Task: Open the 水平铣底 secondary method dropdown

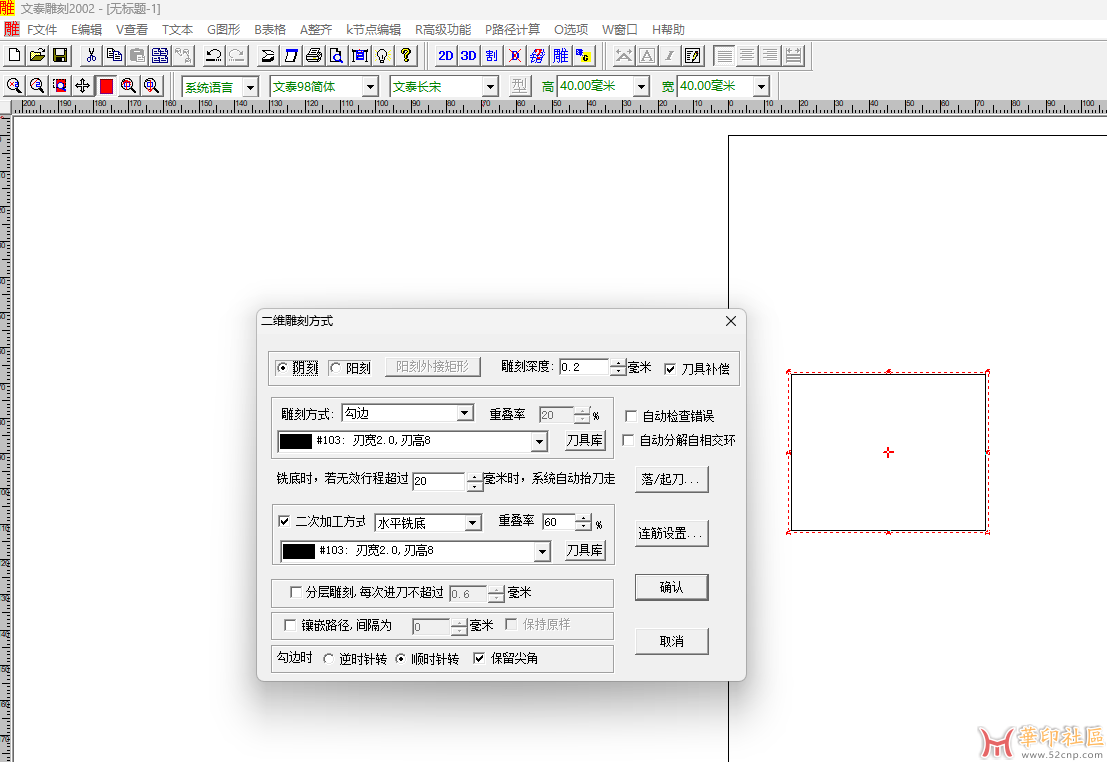Action: pos(473,523)
